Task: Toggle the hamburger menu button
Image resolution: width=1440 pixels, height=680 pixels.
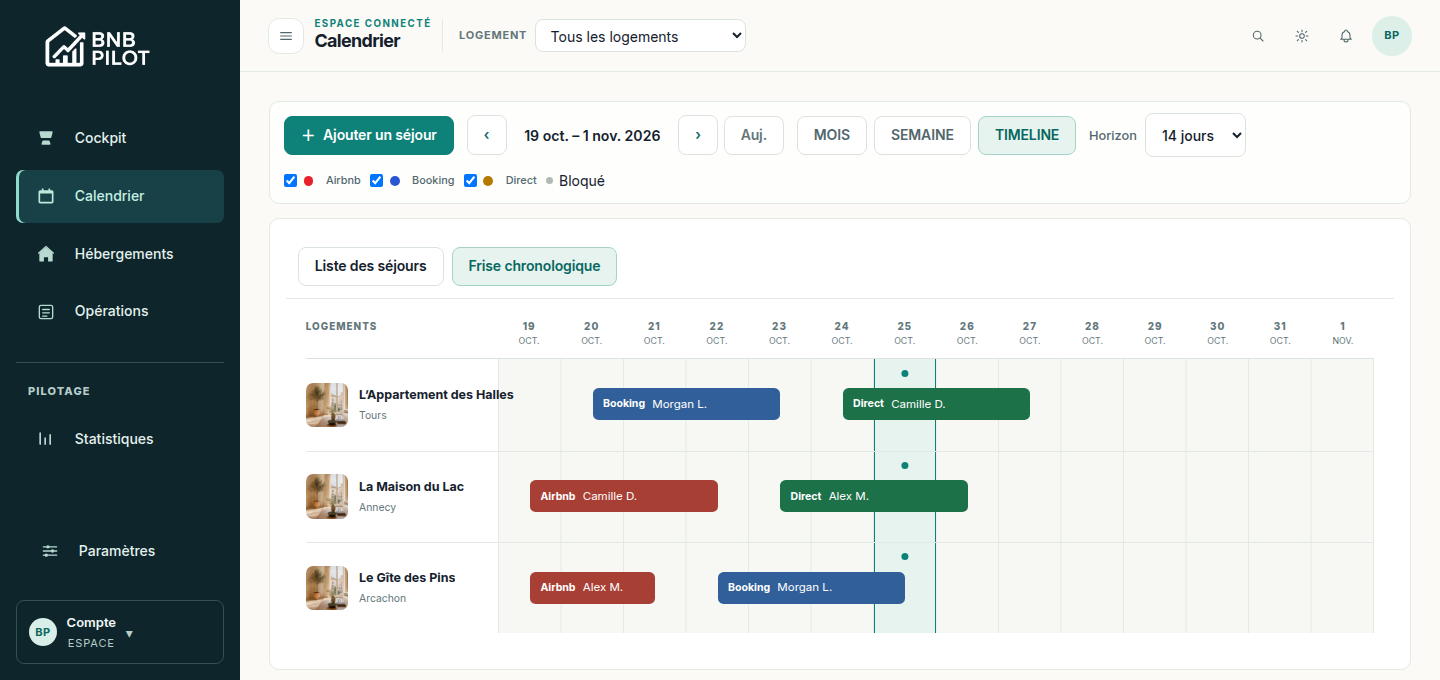Action: pos(286,36)
